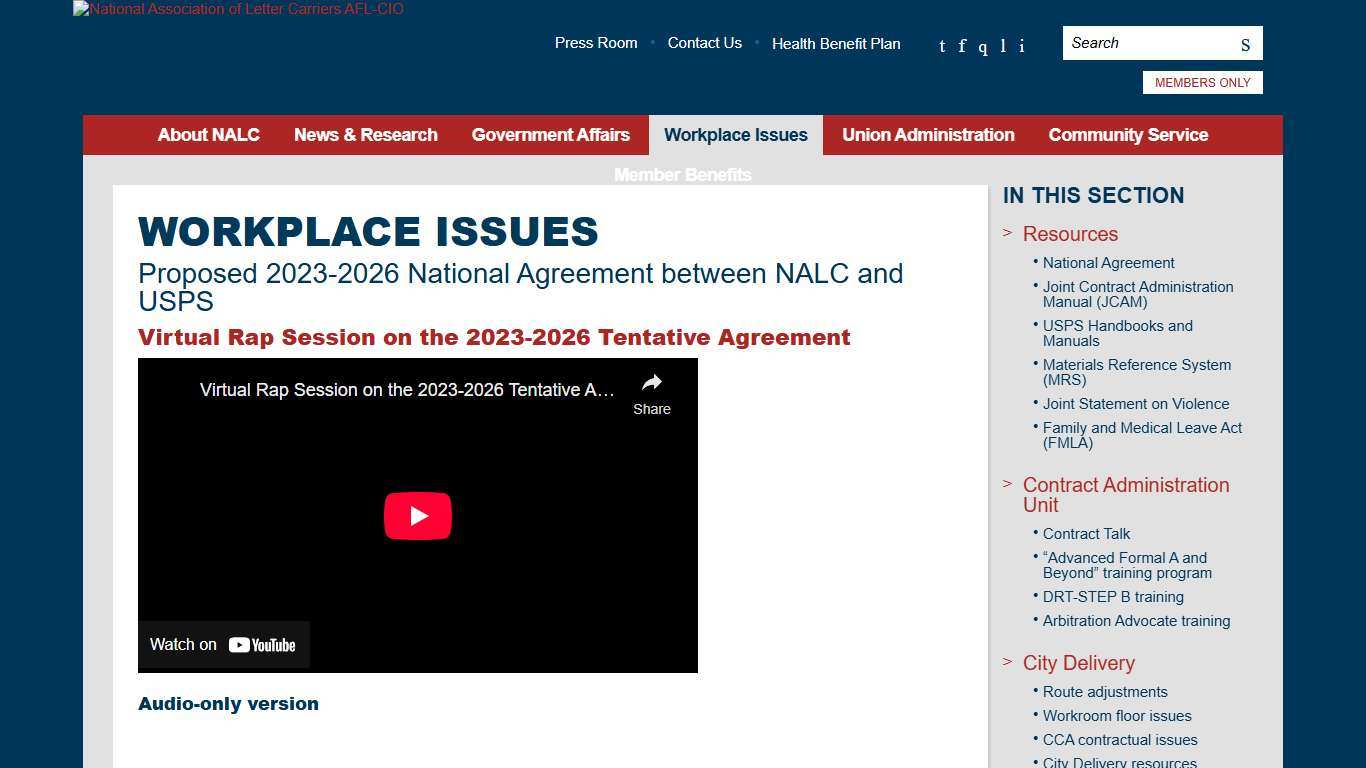Click the NALC AFL-CIO logo

[237, 9]
